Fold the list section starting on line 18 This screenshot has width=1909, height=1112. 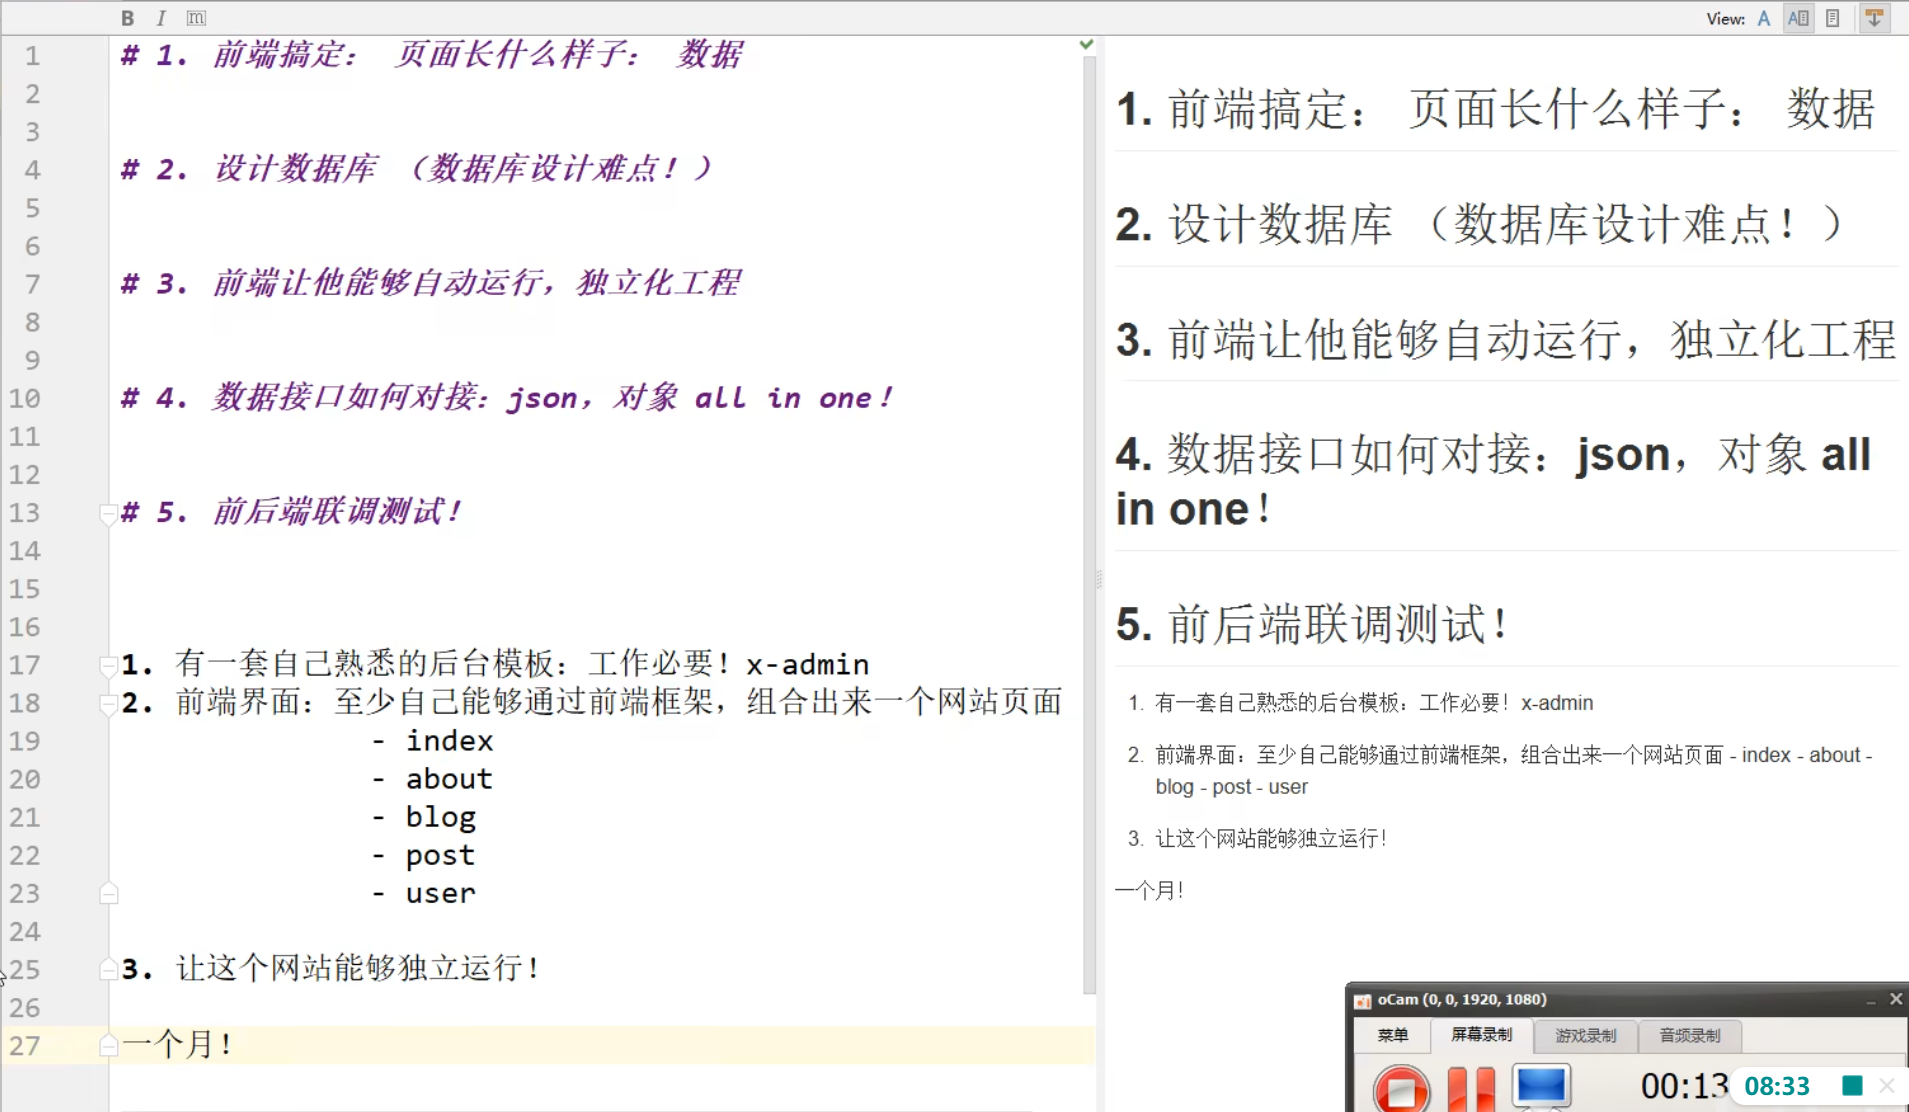[x=108, y=704]
